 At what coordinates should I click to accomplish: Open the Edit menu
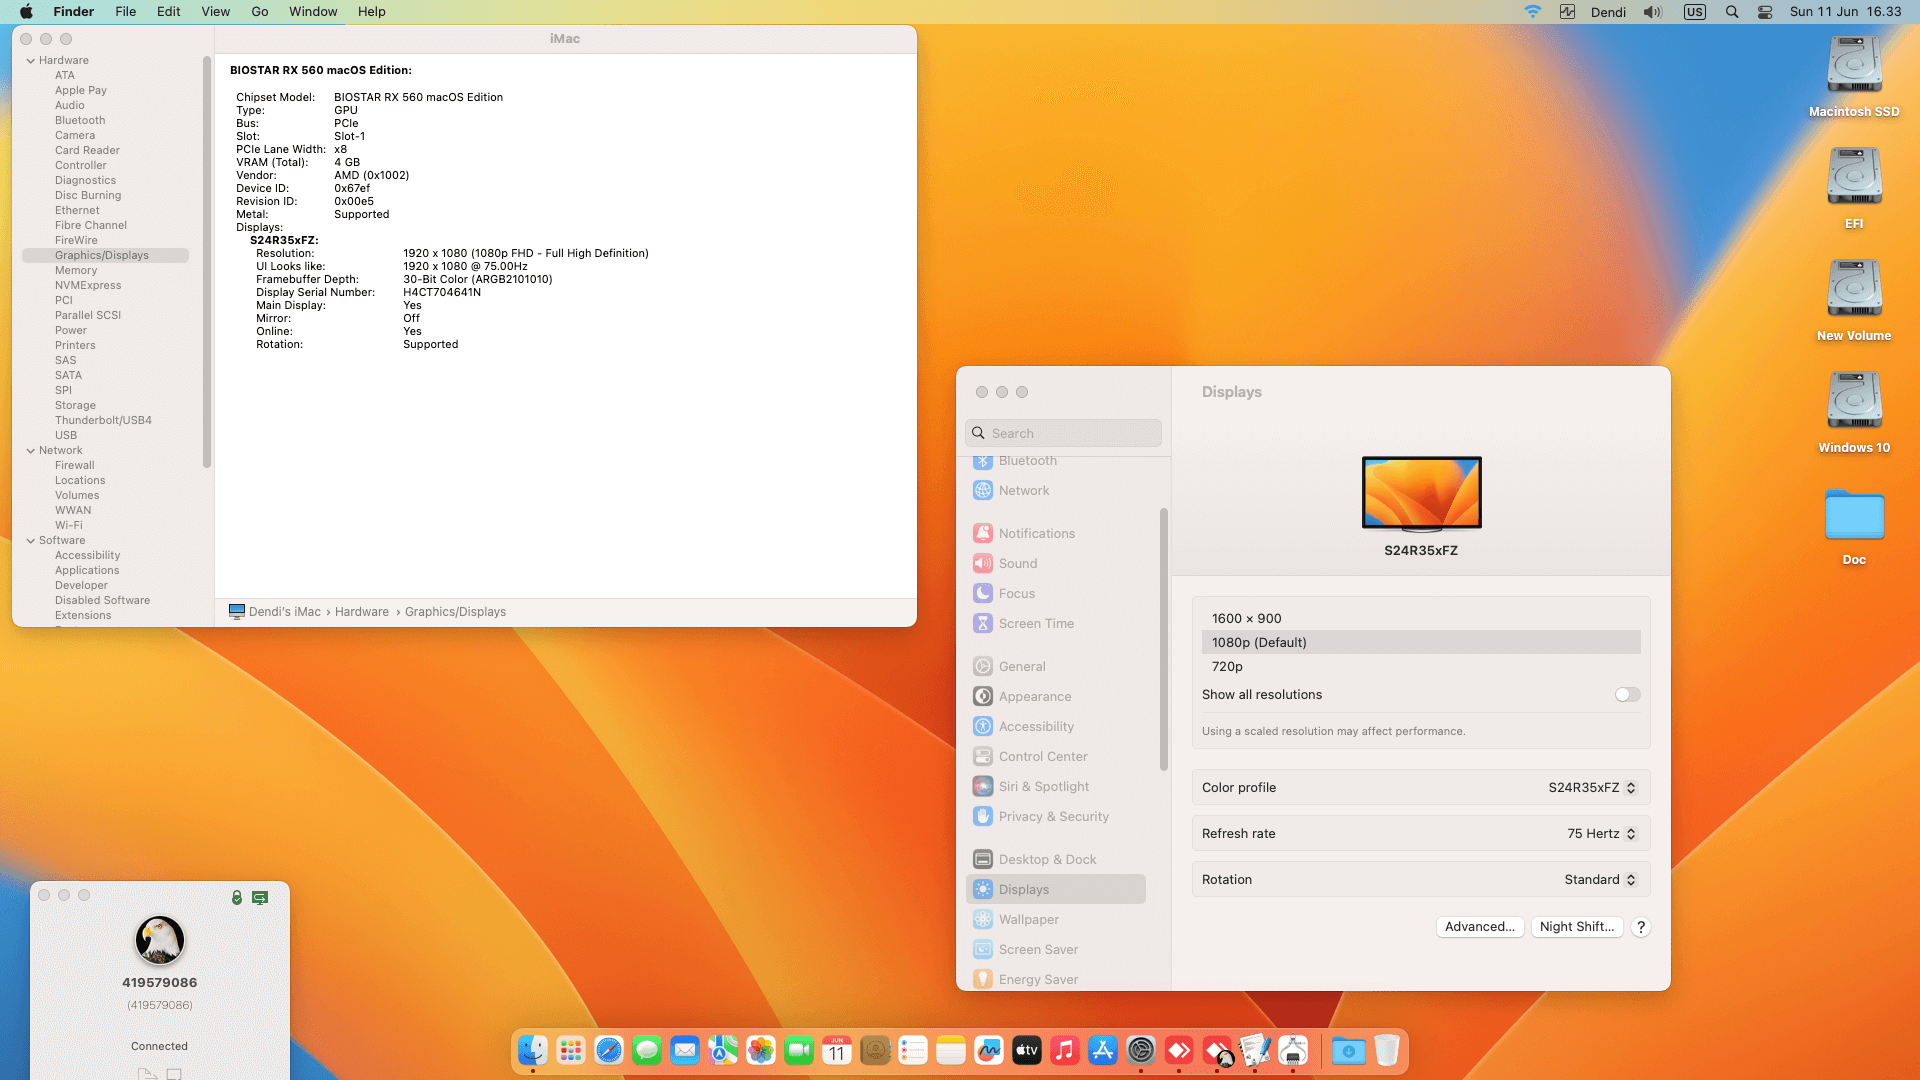pyautogui.click(x=168, y=12)
